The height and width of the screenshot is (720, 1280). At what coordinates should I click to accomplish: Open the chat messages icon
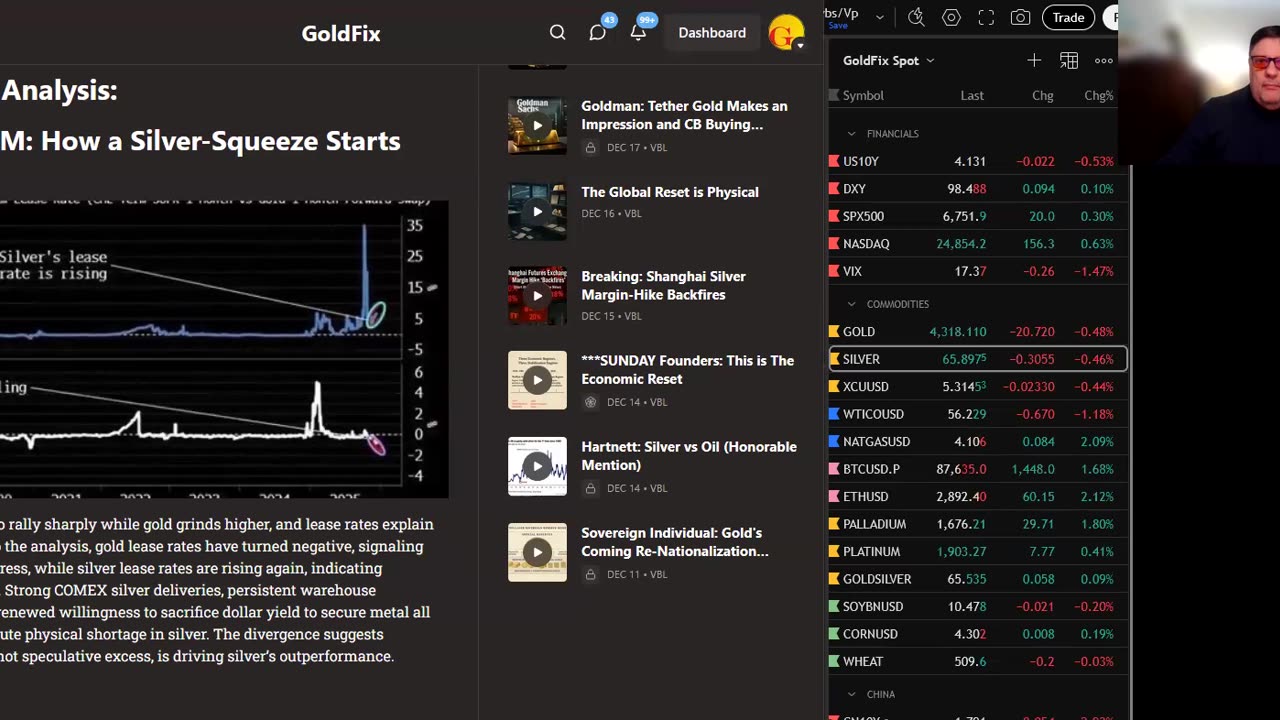[x=598, y=33]
